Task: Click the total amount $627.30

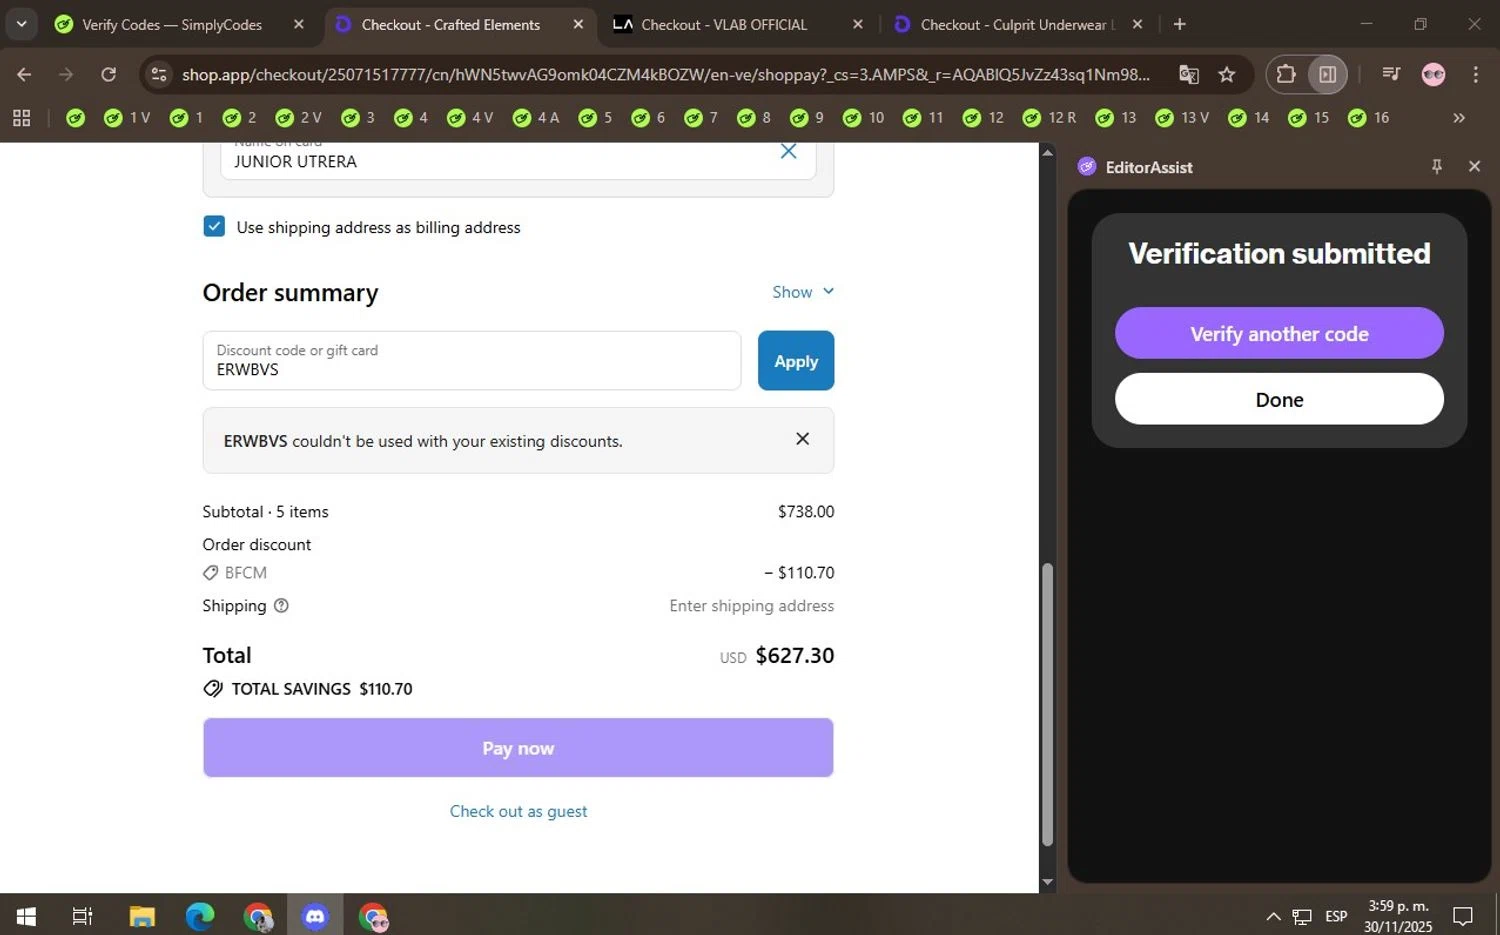Action: pyautogui.click(x=794, y=656)
